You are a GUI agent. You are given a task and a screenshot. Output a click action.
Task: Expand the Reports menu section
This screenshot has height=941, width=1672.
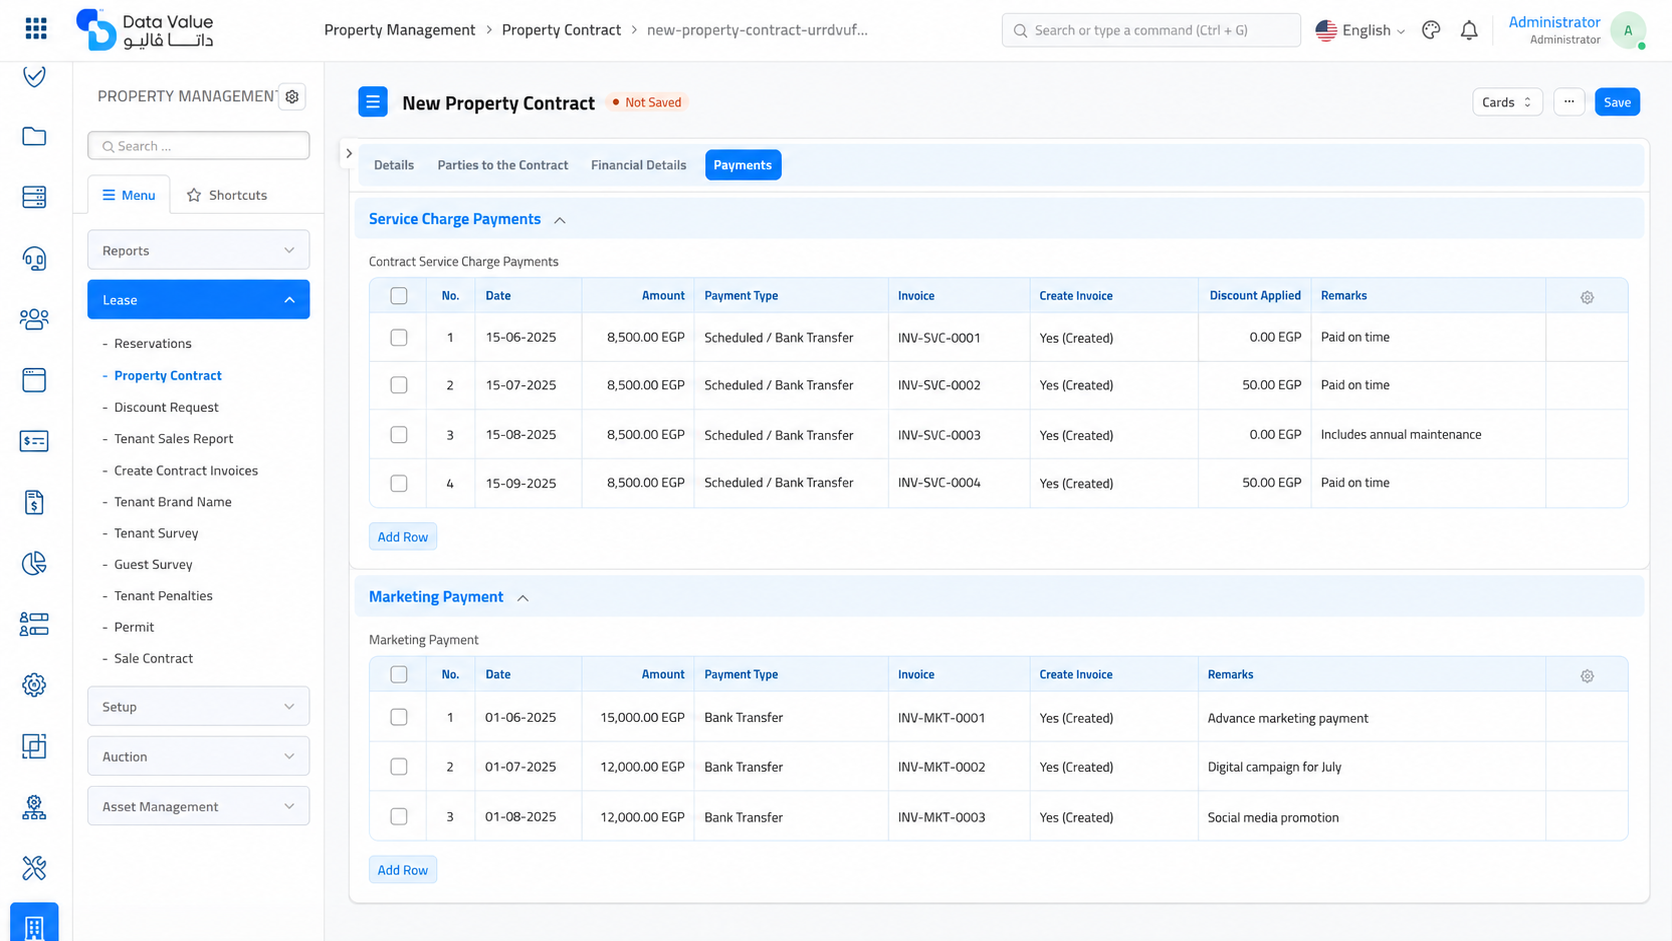click(x=198, y=250)
